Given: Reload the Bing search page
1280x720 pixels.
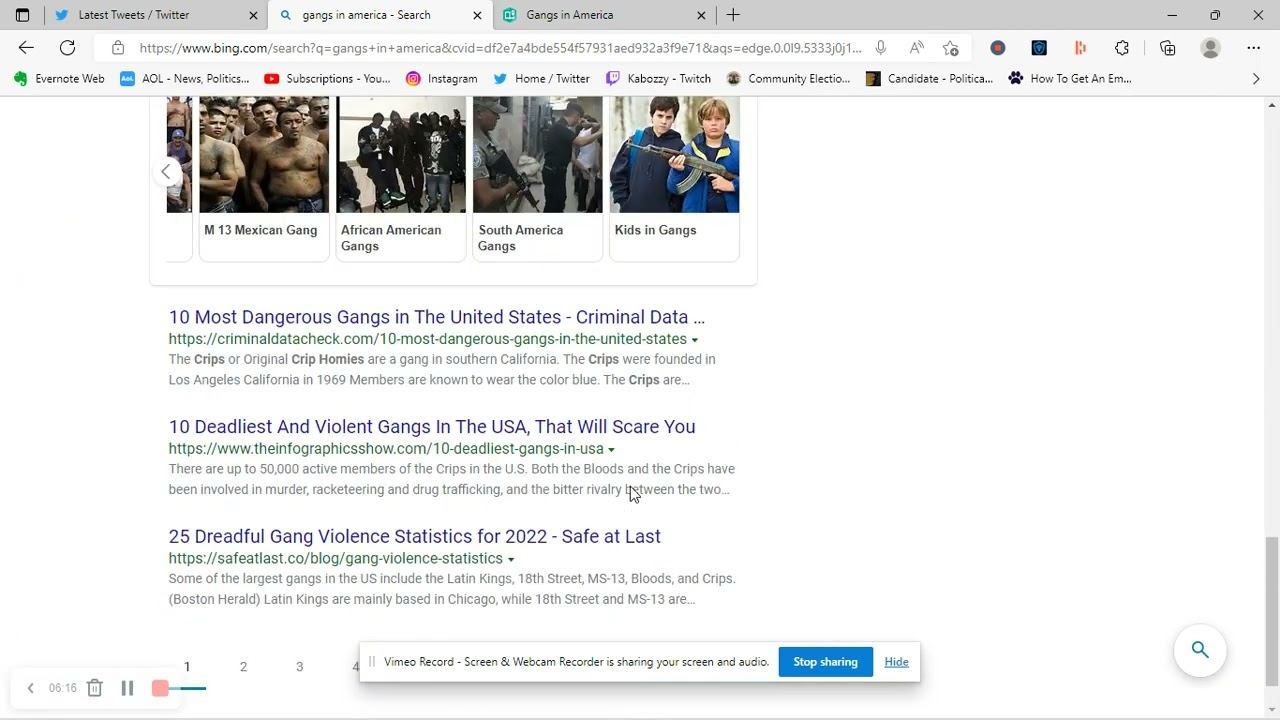Looking at the screenshot, I should coord(67,48).
